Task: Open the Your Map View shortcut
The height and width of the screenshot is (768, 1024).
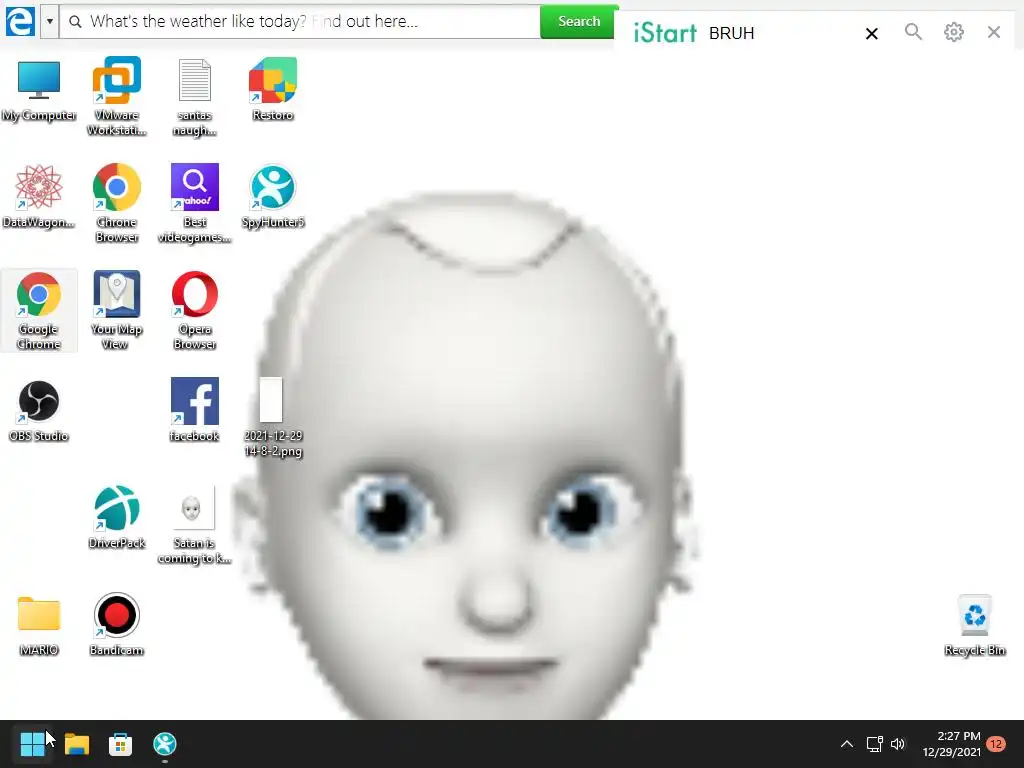Action: click(x=116, y=310)
